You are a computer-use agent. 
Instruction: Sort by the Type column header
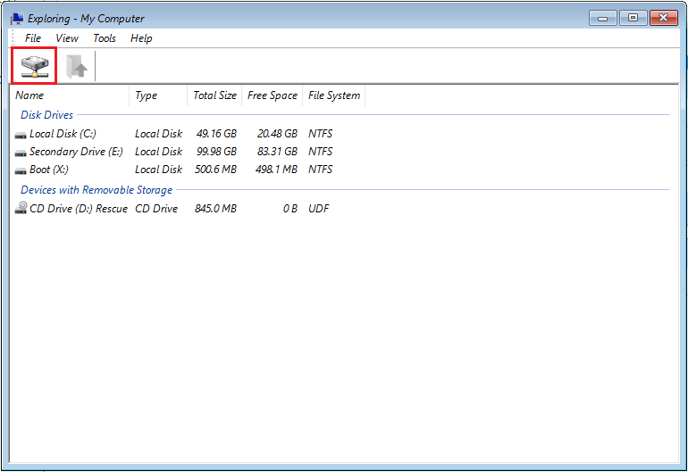158,96
